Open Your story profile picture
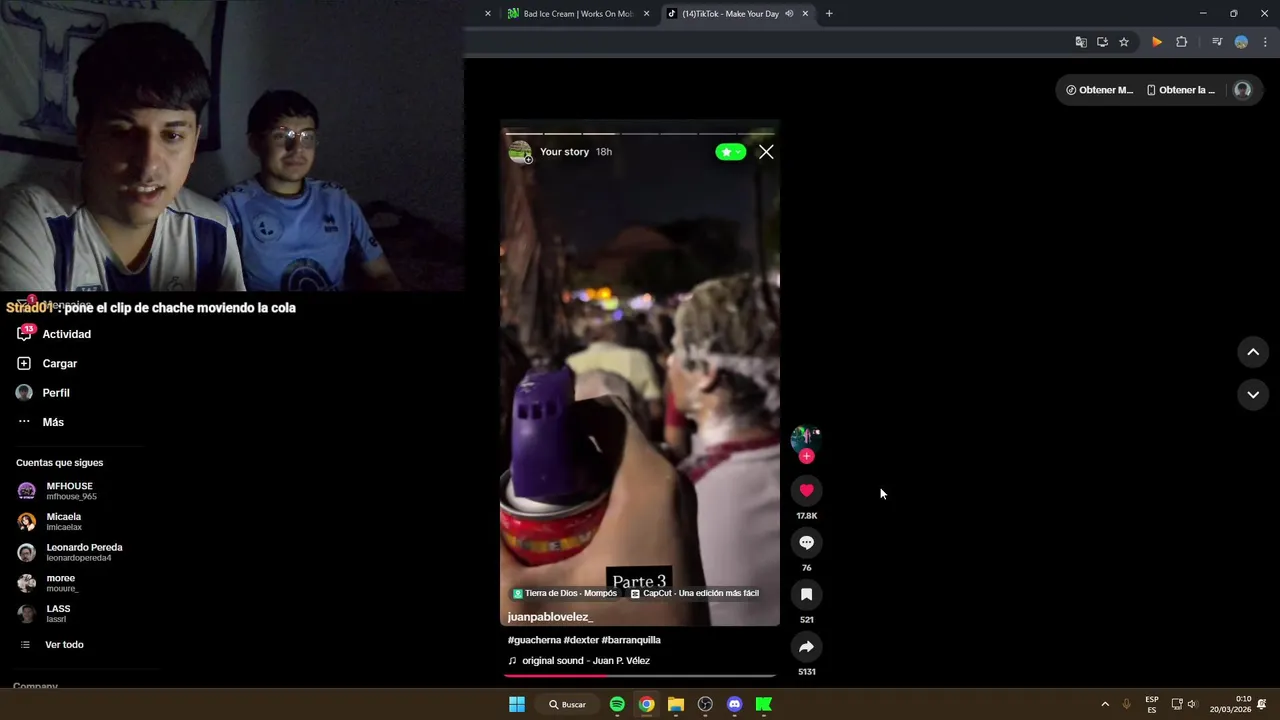The height and width of the screenshot is (720, 1280). tap(520, 152)
